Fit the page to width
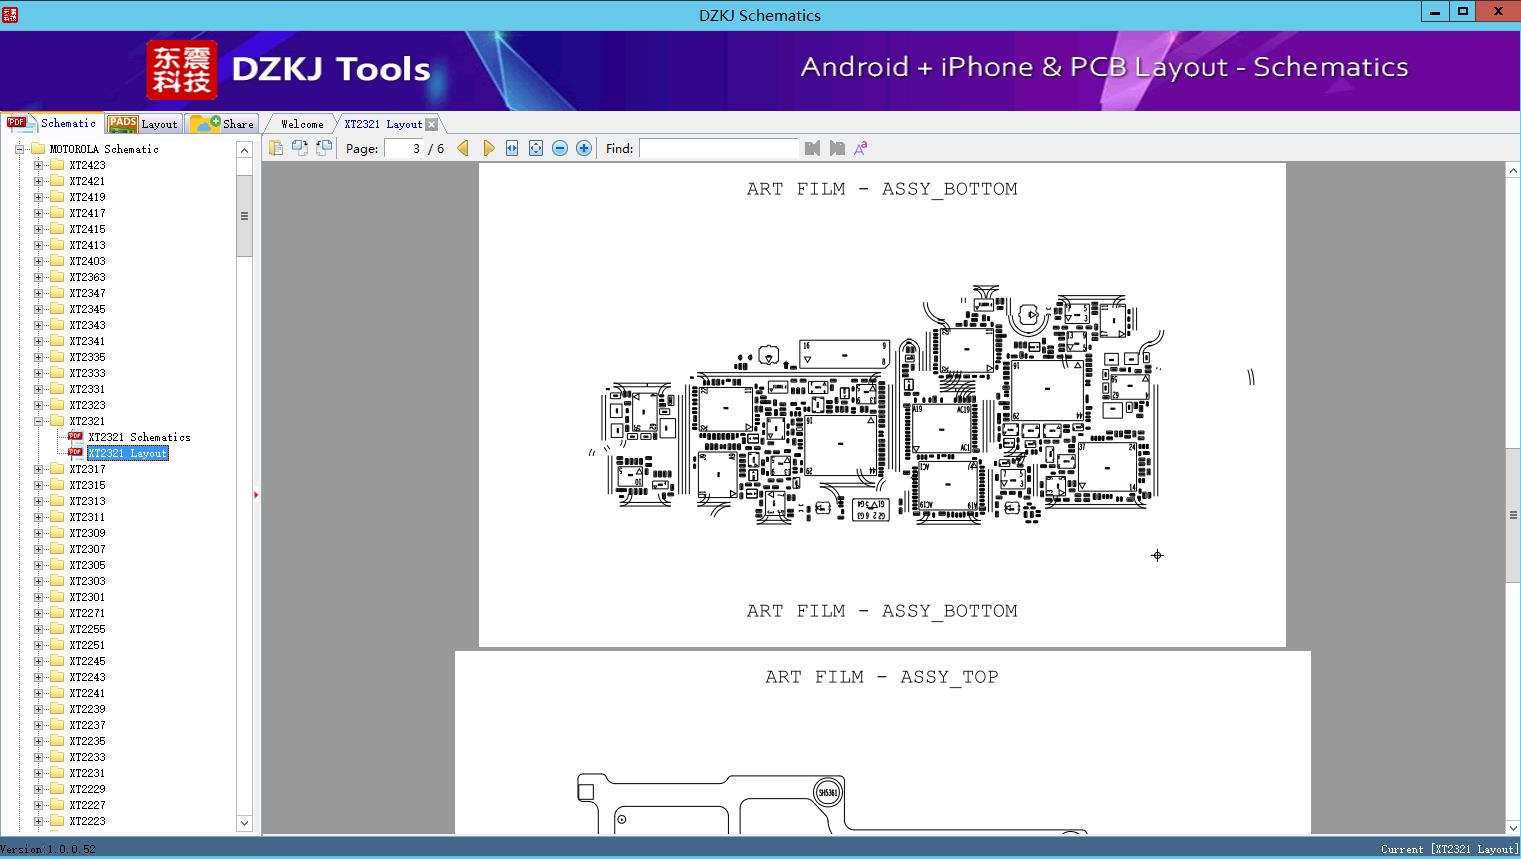Image resolution: width=1521 pixels, height=859 pixels. [512, 148]
